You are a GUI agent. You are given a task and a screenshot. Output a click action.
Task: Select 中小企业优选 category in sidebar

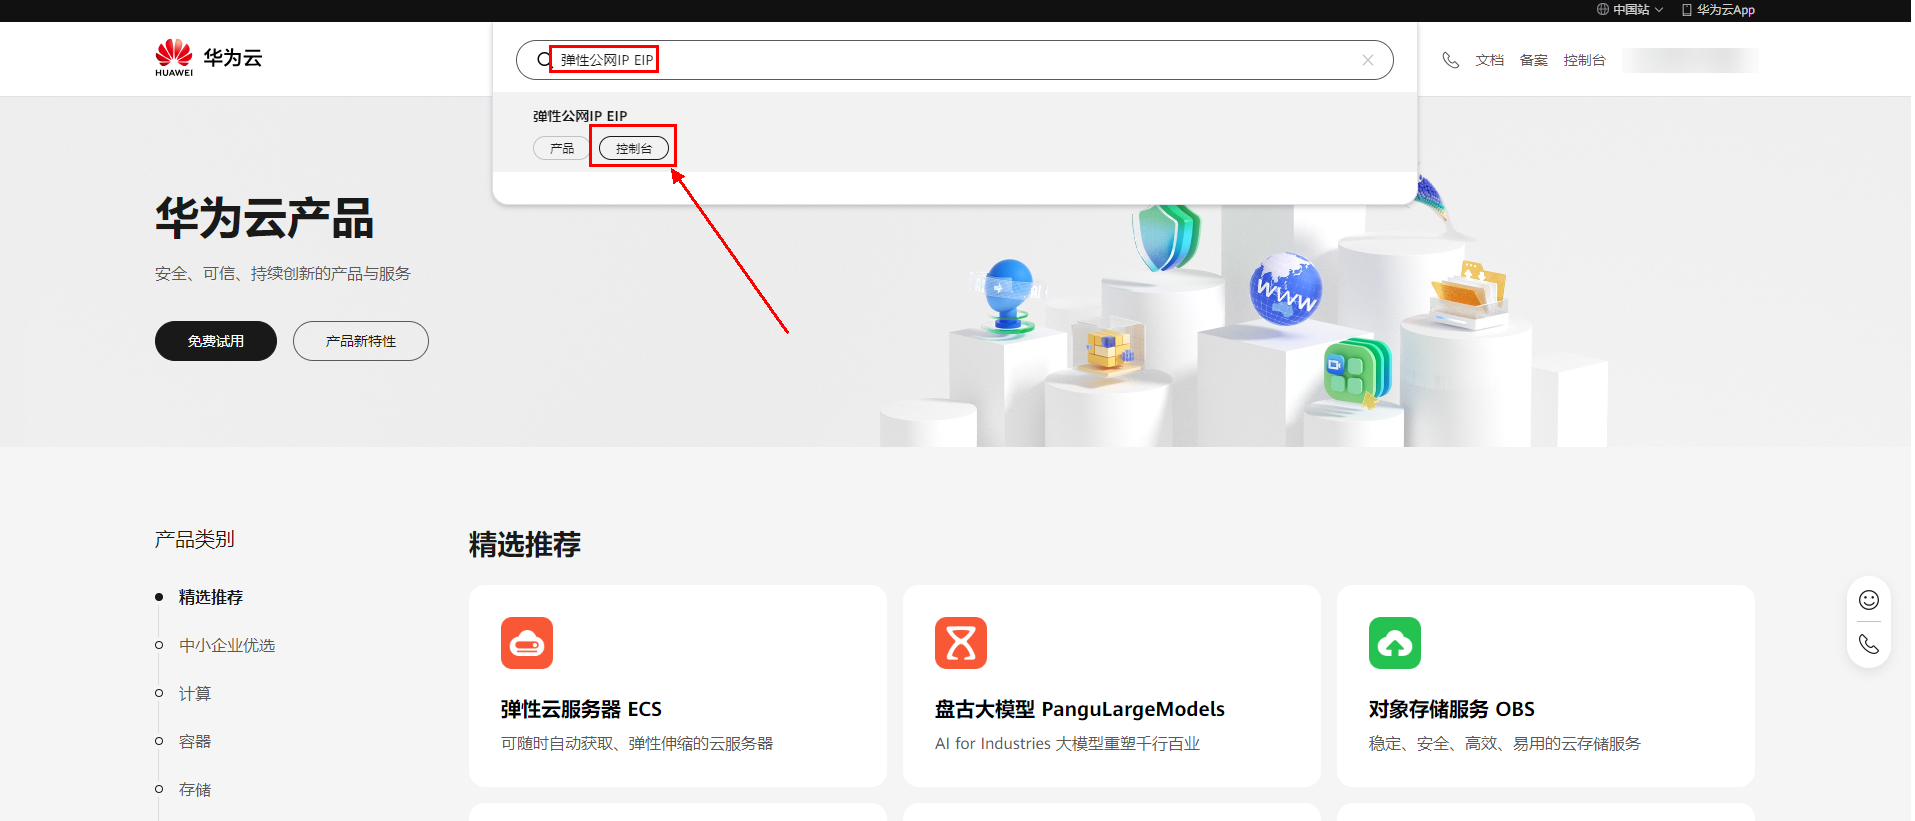pos(227,645)
